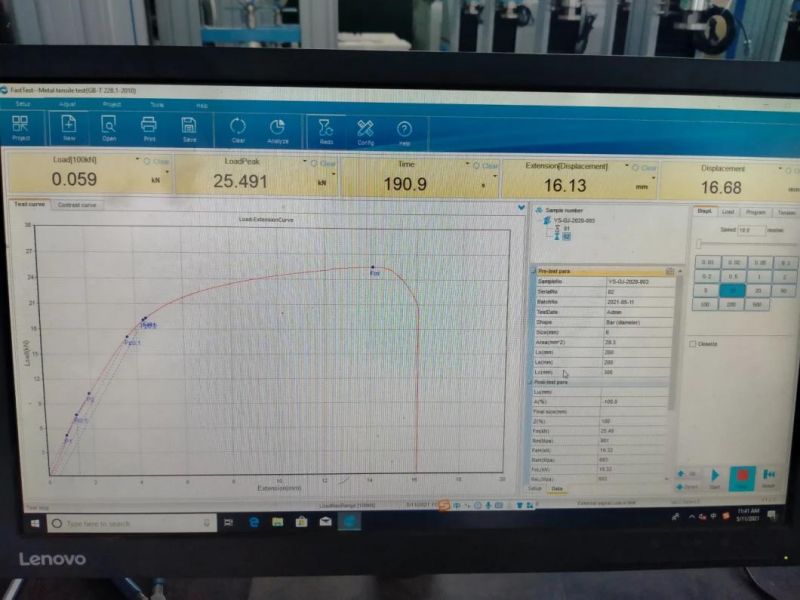Click the Windows search box
The width and height of the screenshot is (800, 600).
point(132,523)
